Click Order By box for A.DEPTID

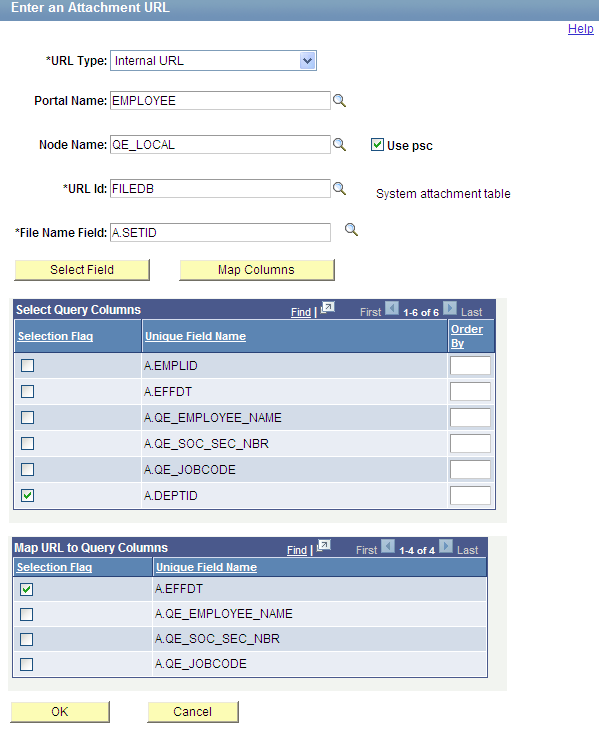click(x=470, y=495)
